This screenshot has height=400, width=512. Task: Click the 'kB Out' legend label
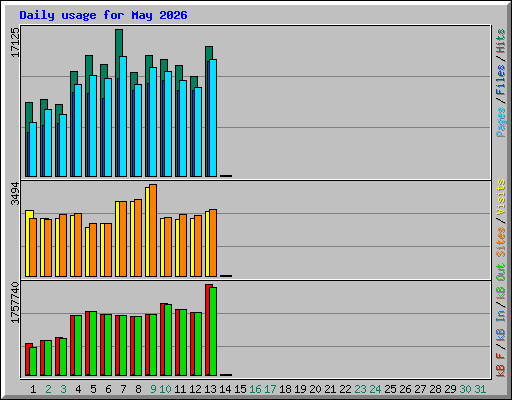500,281
